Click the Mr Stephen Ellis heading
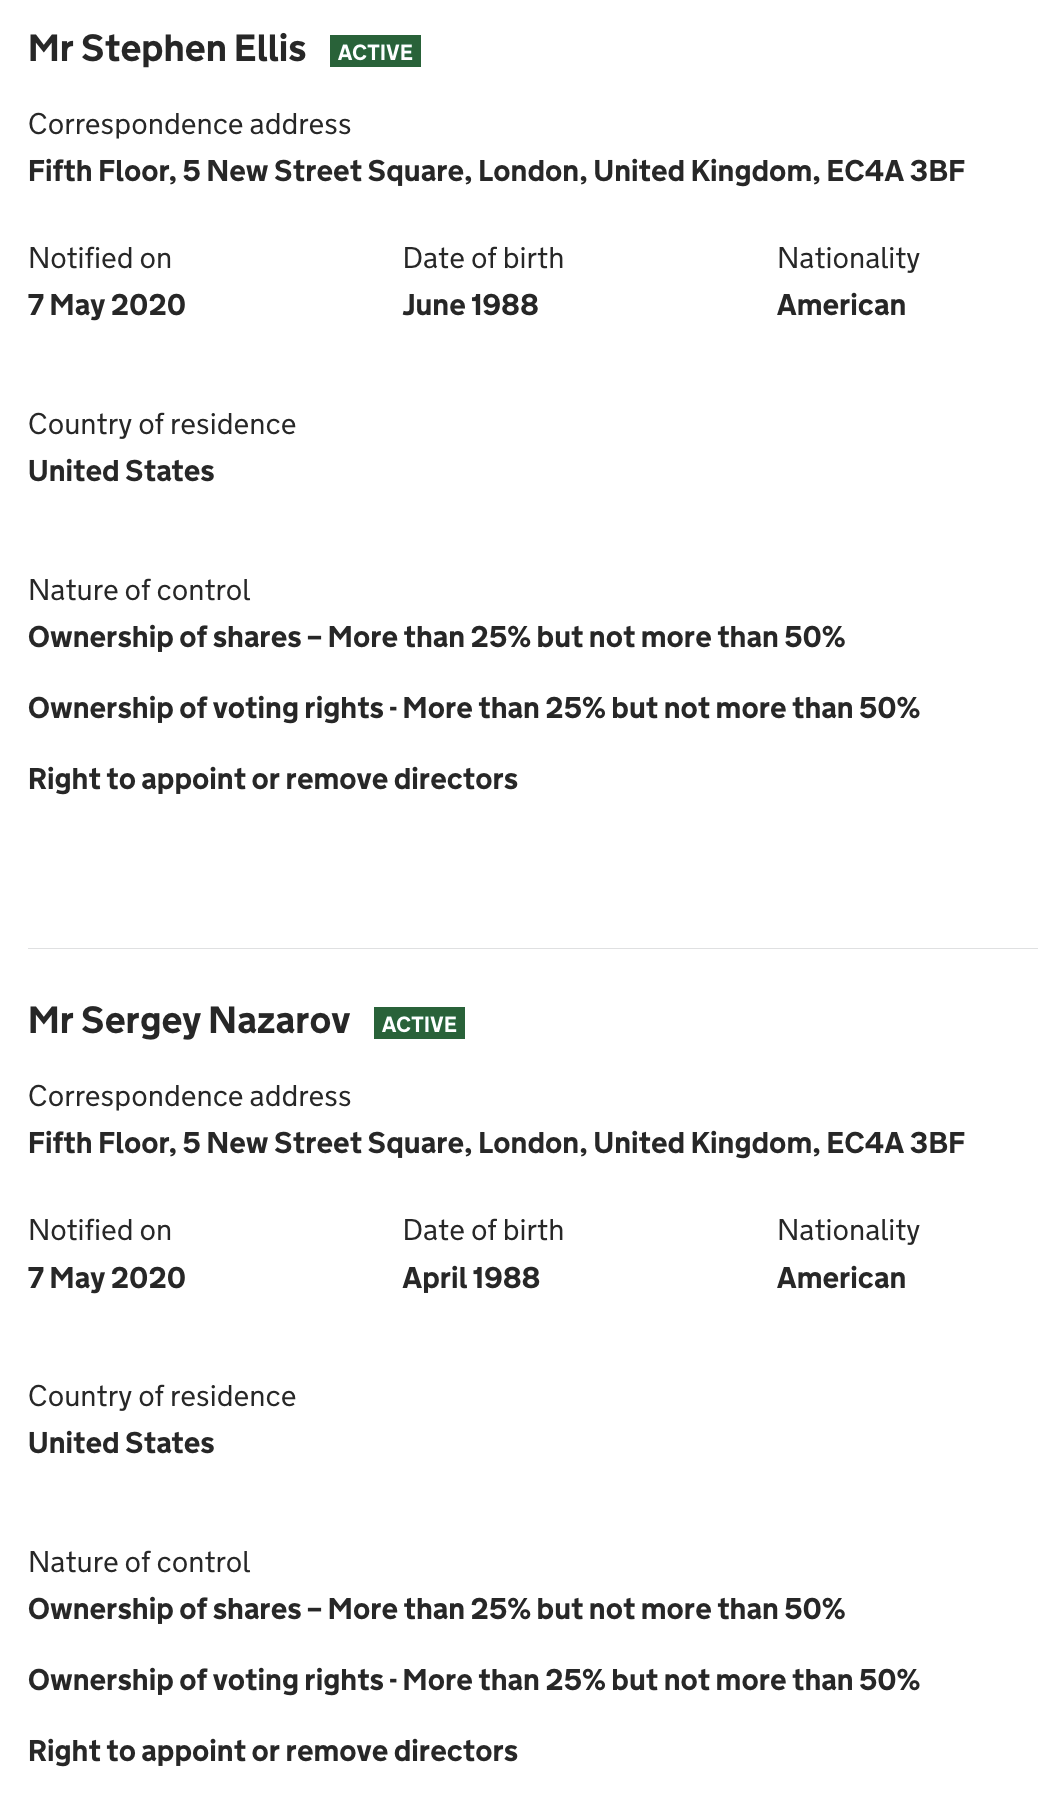Image resolution: width=1038 pixels, height=1816 pixels. (167, 49)
